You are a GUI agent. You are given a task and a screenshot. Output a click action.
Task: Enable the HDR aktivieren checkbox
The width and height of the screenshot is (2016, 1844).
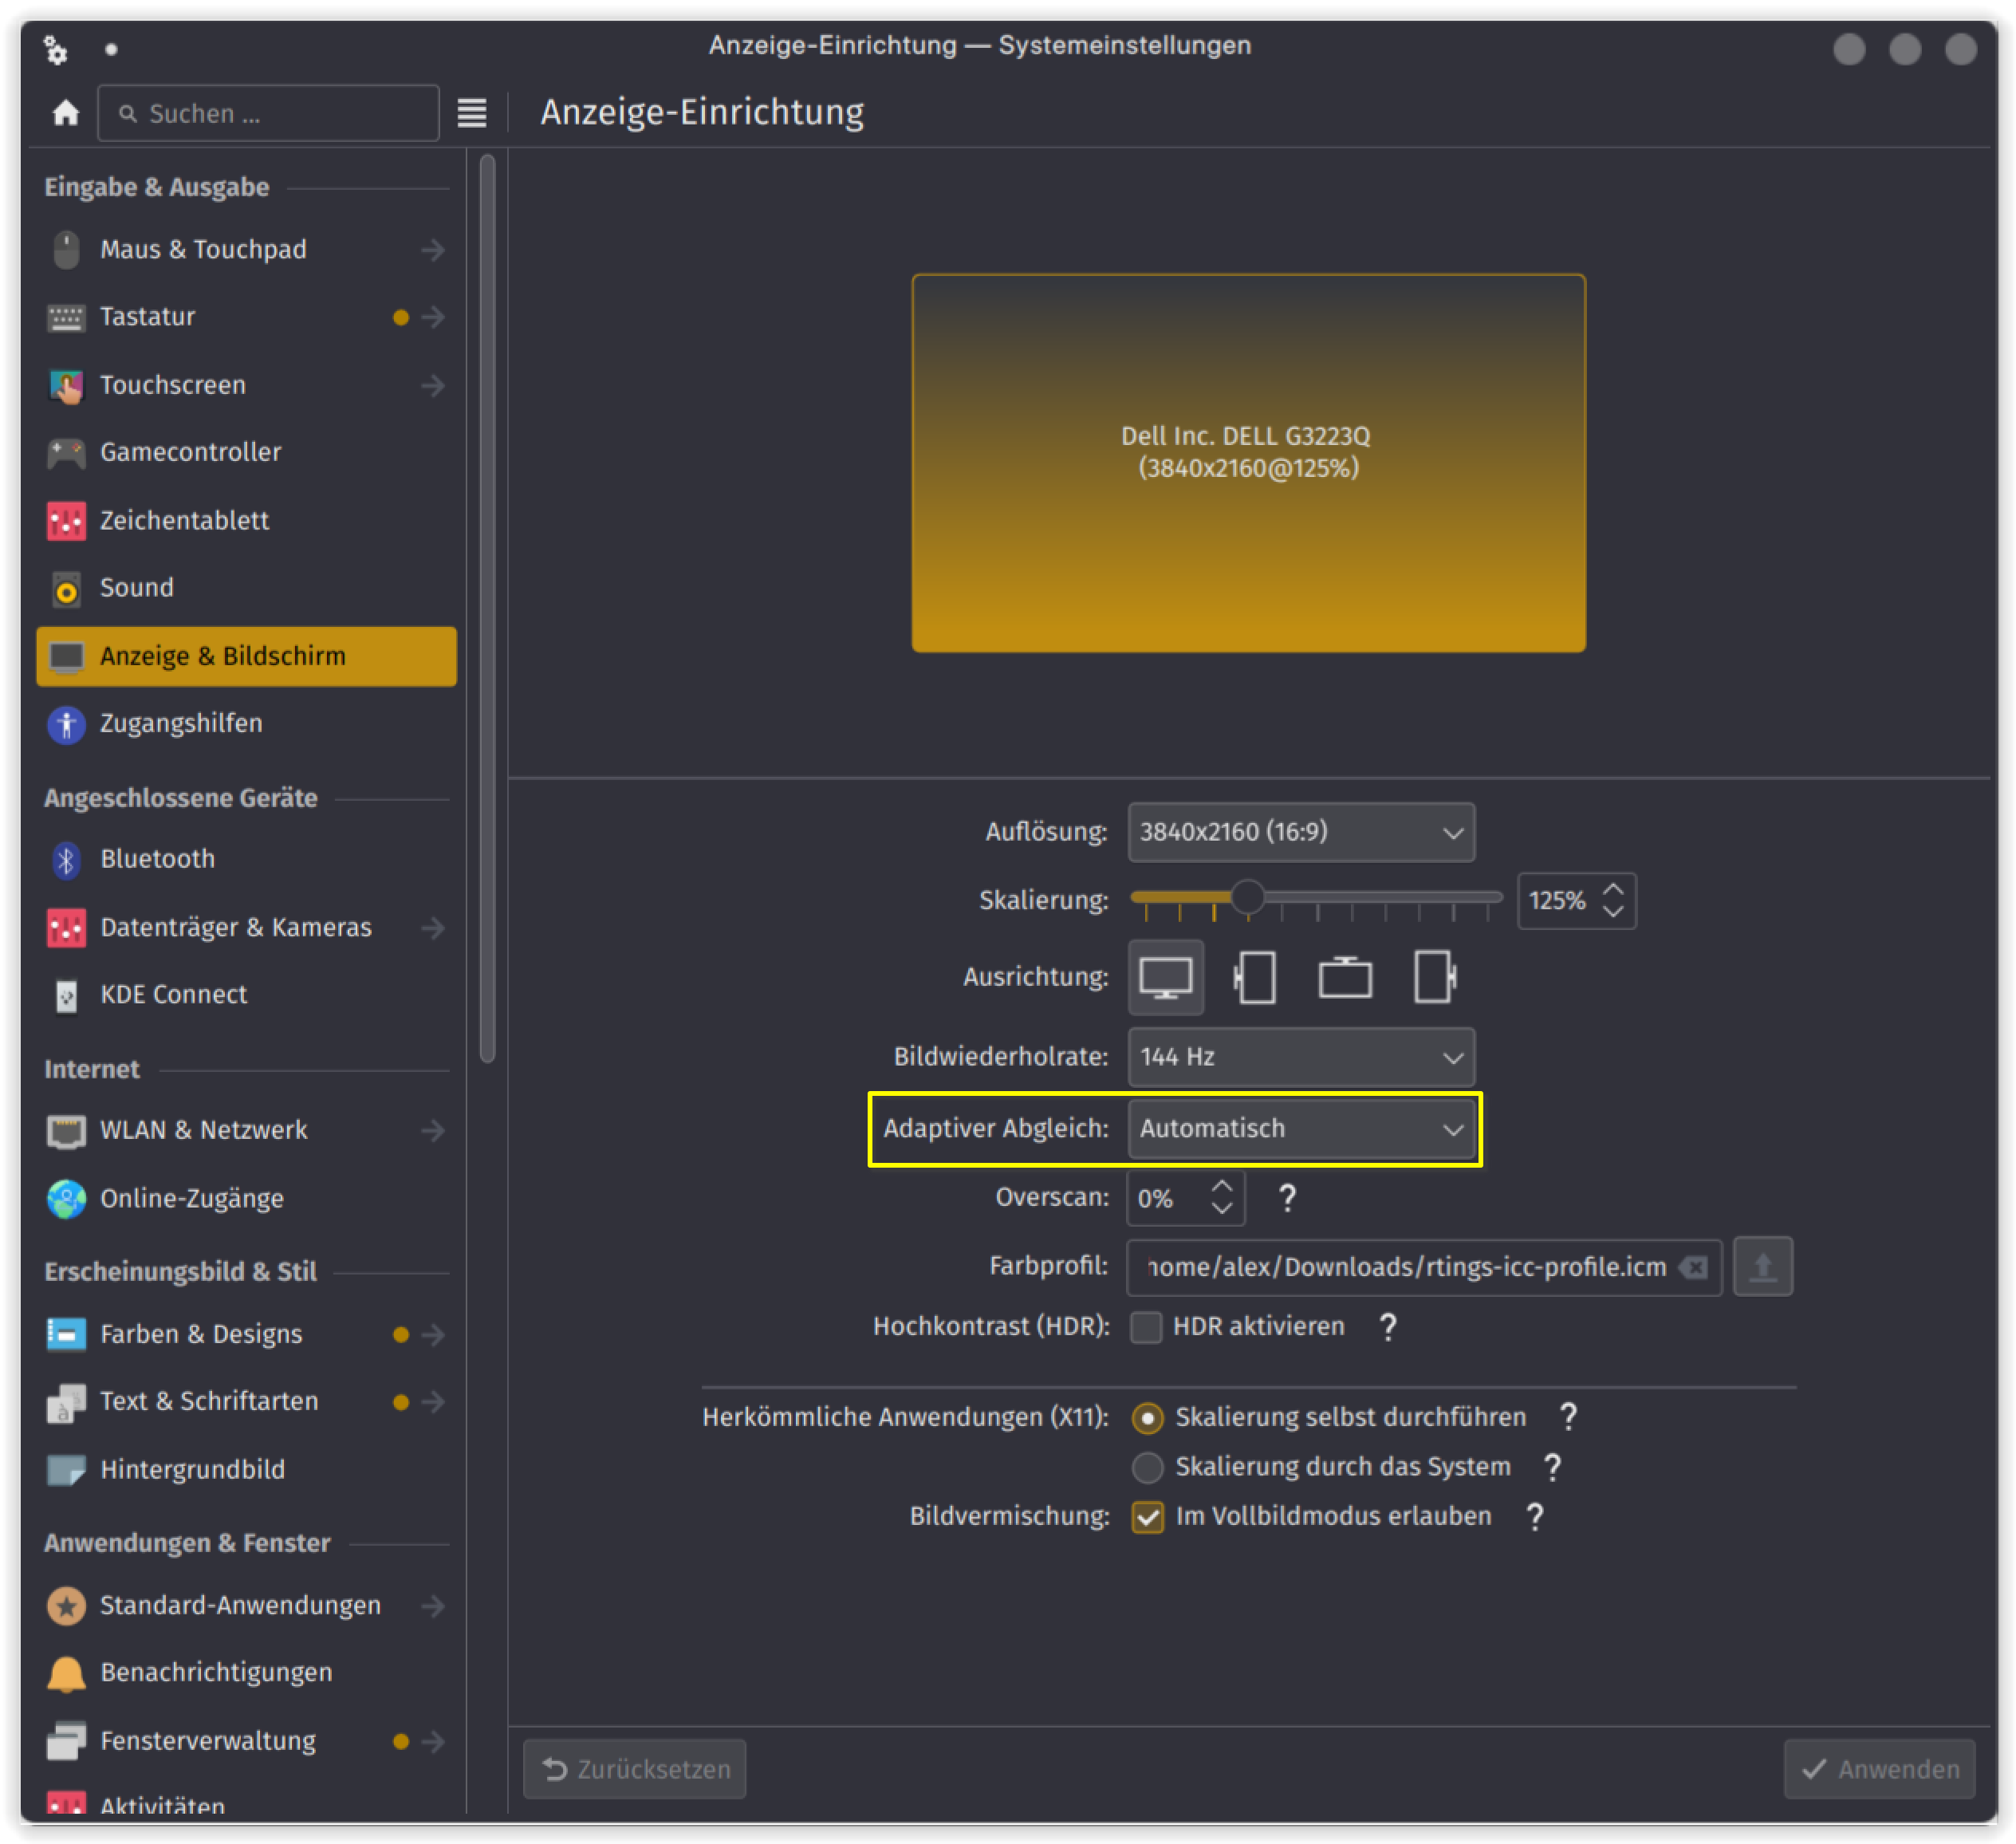(x=1146, y=1327)
